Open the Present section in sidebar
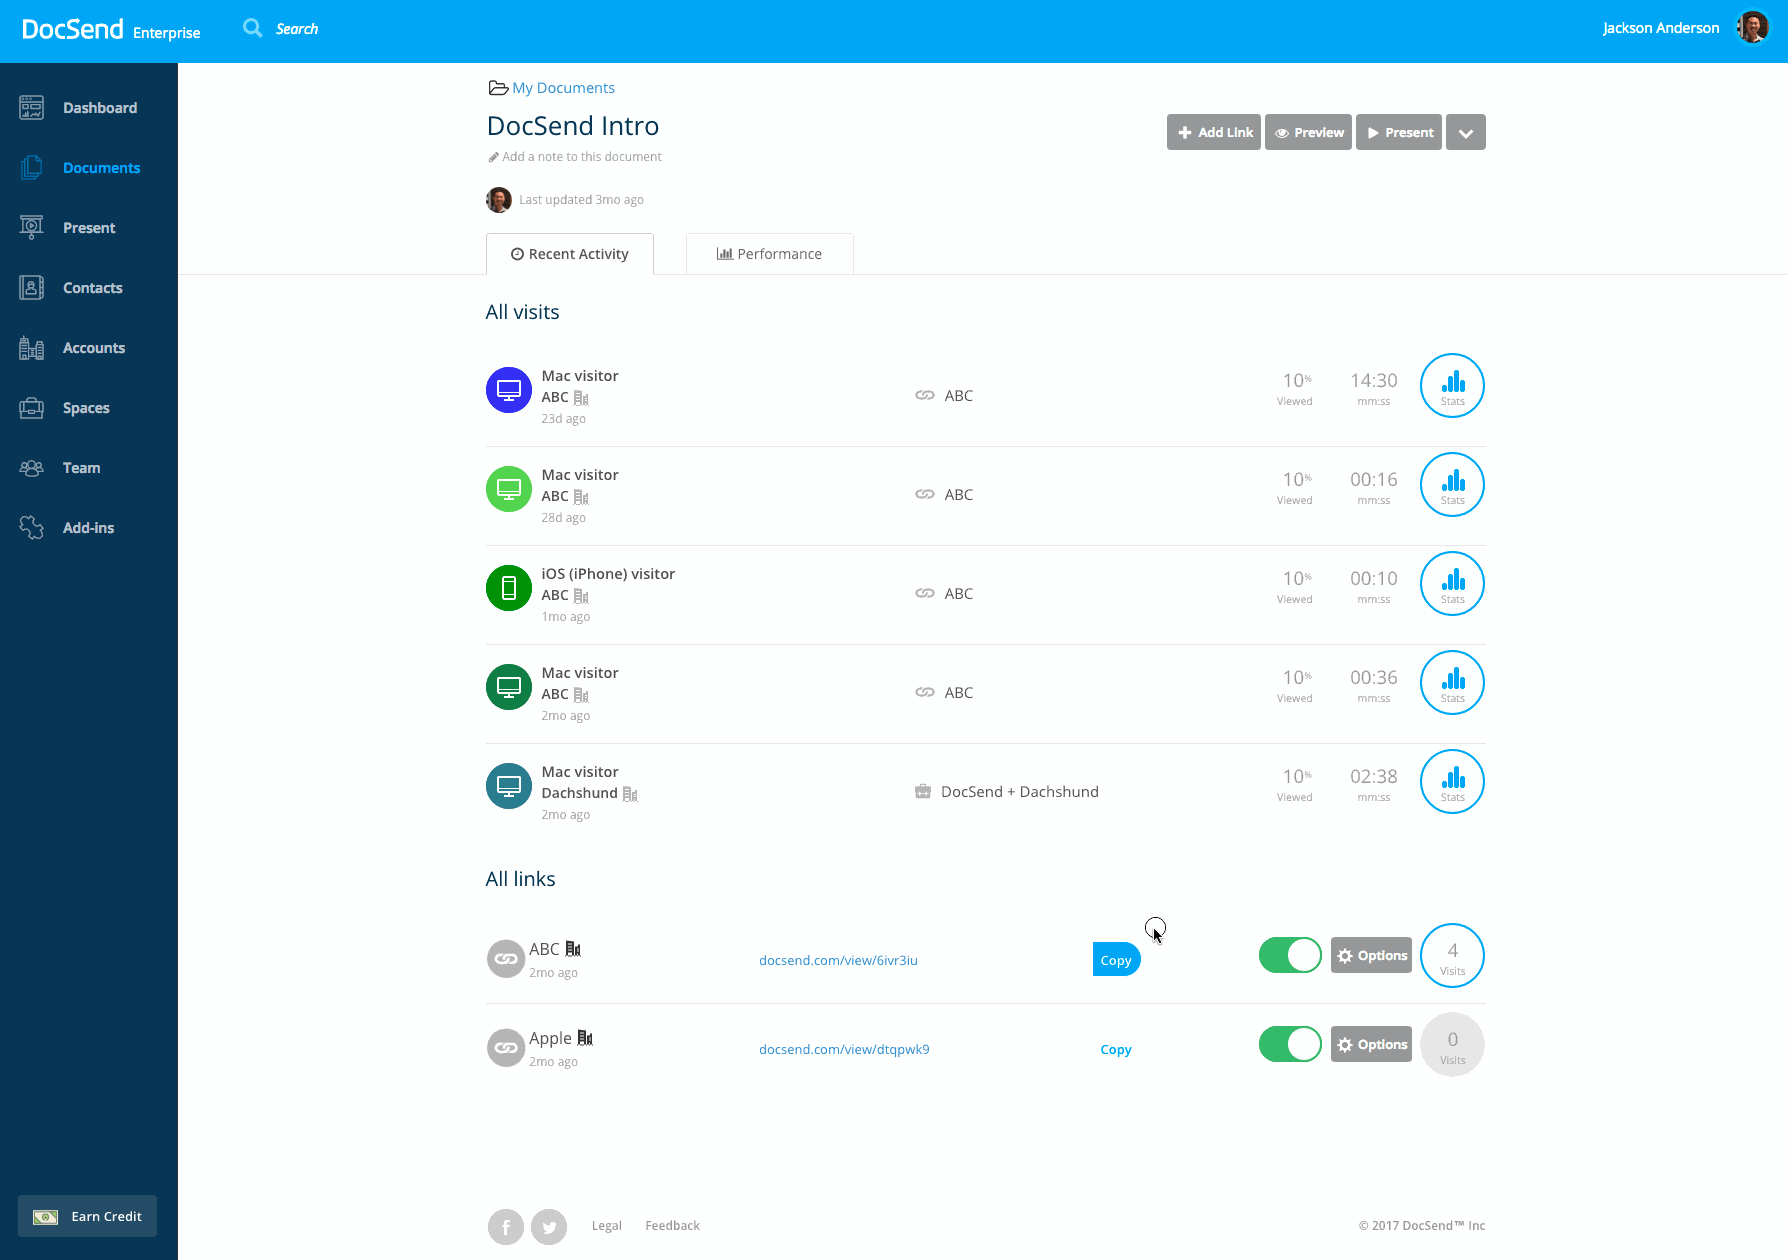 coord(88,228)
